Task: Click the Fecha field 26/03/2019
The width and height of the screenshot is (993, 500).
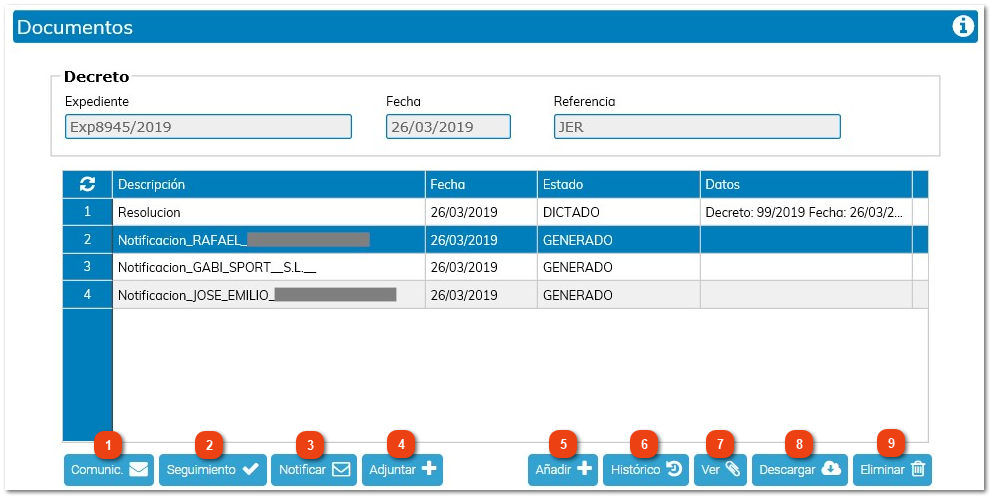Action: 448,127
